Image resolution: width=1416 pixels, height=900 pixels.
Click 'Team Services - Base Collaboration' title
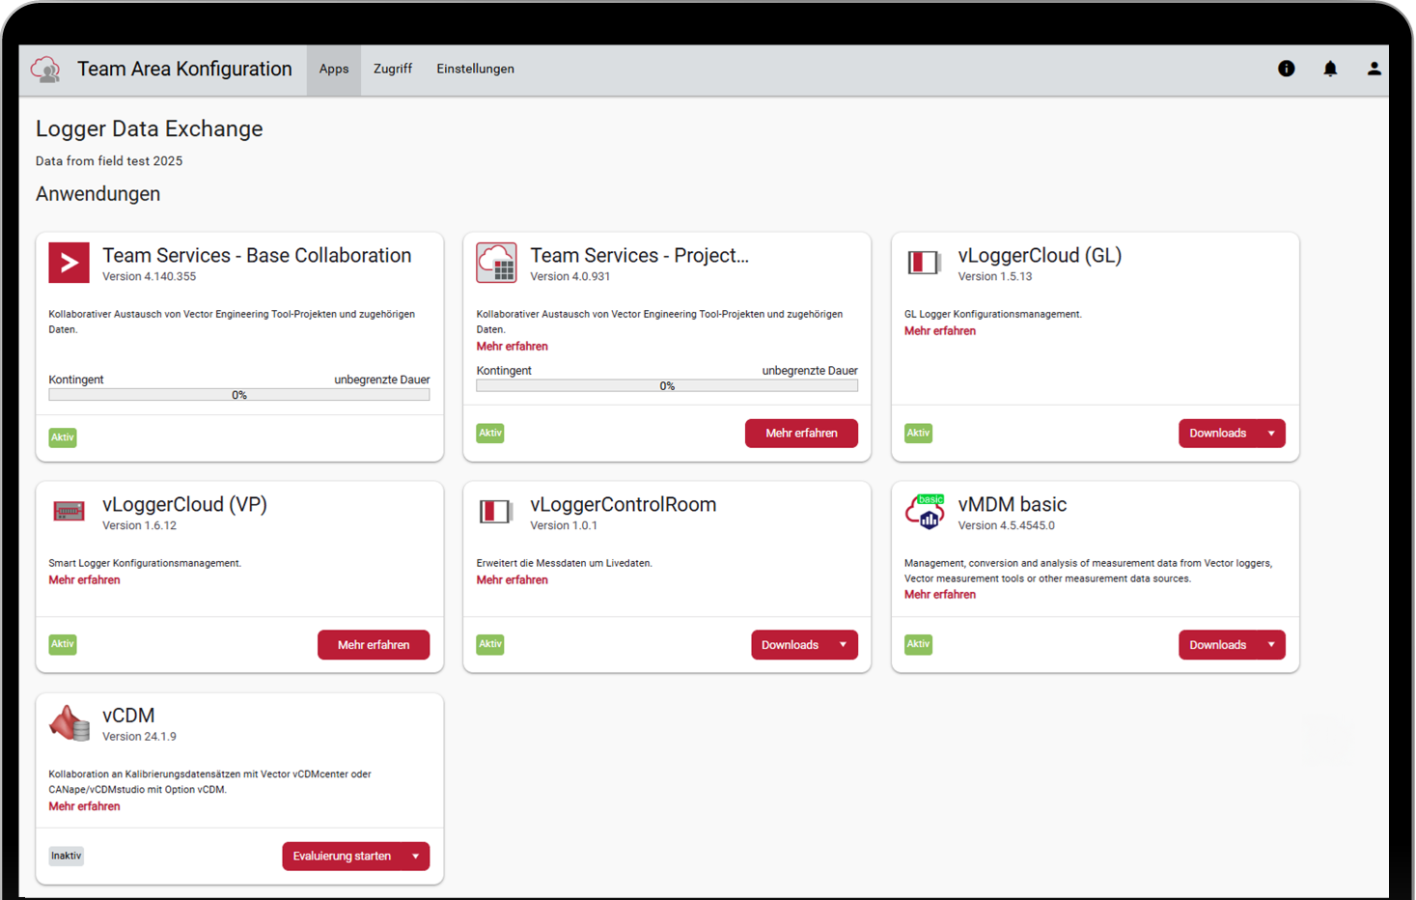(257, 256)
